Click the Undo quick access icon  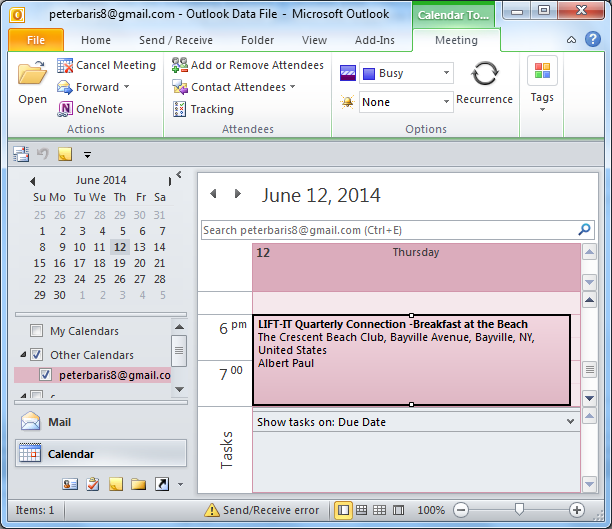pyautogui.click(x=43, y=153)
